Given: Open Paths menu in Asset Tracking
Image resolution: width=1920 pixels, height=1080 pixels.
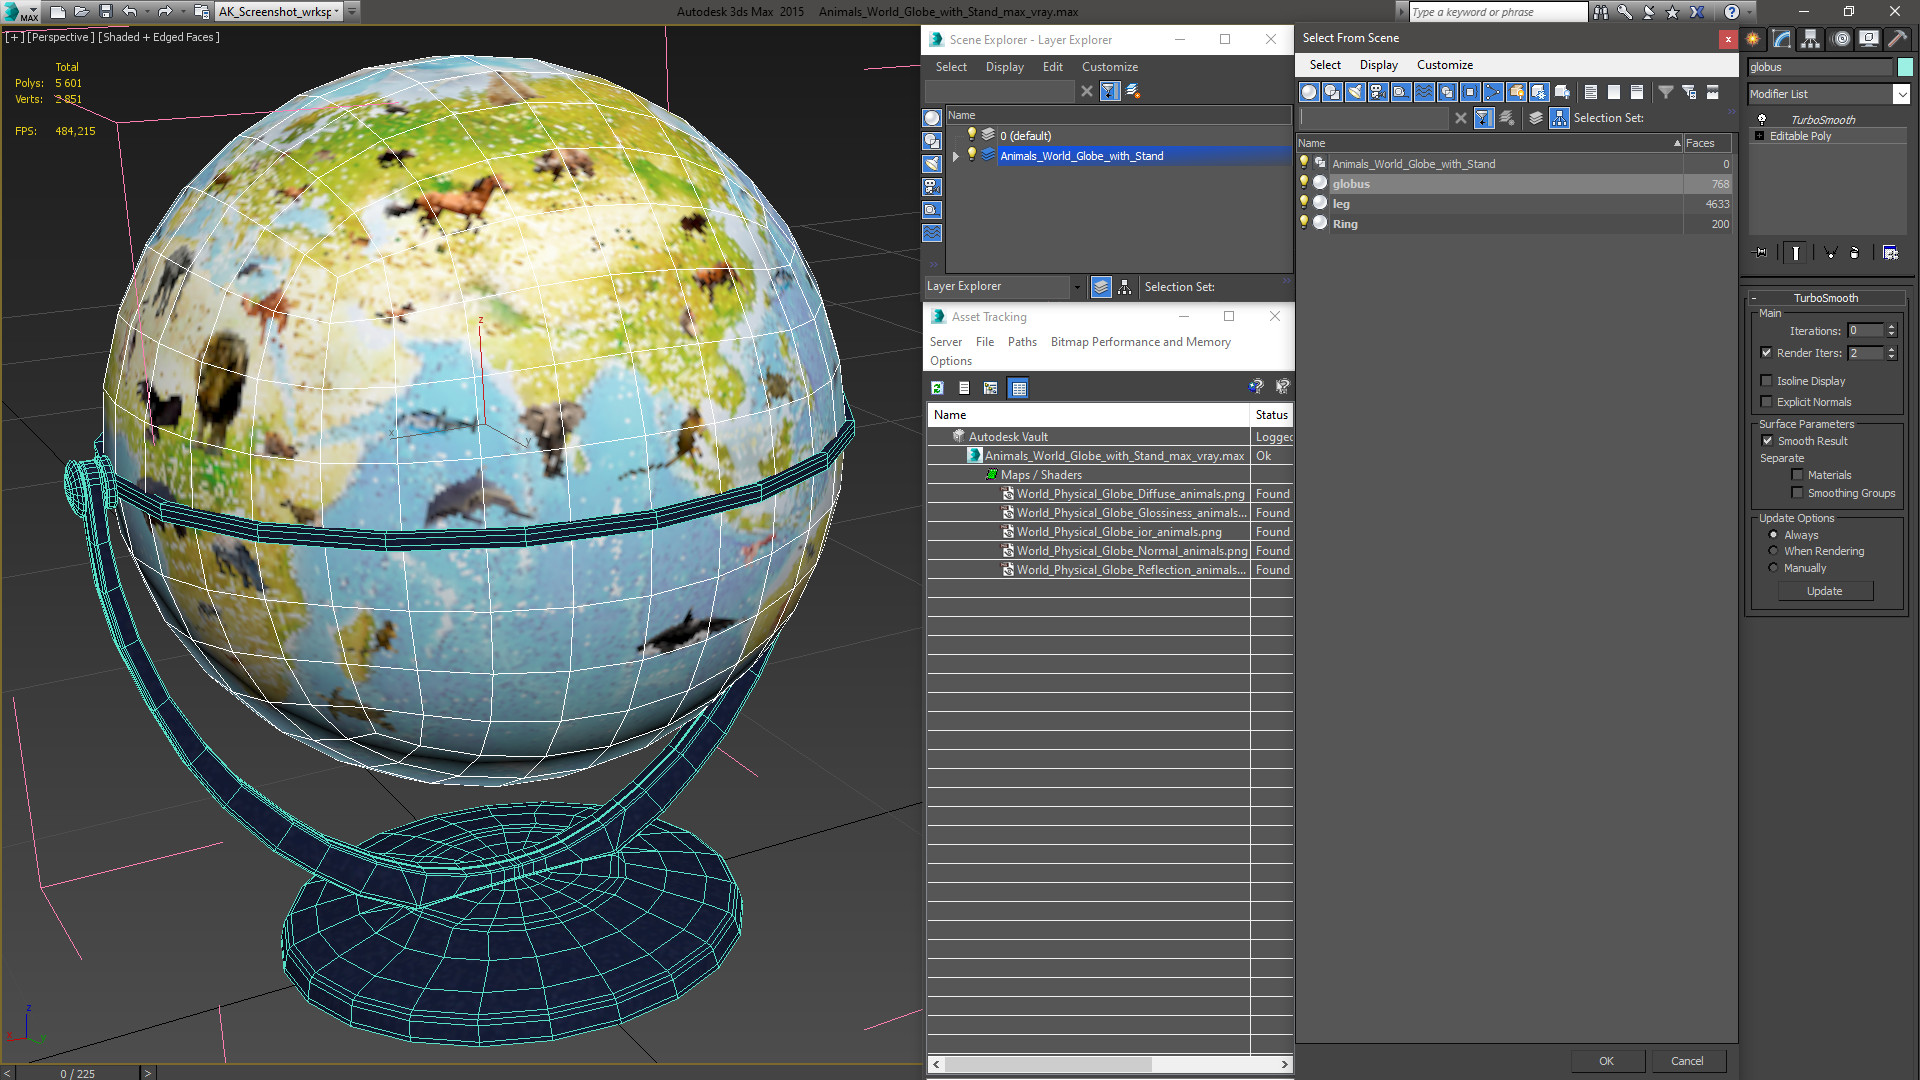Looking at the screenshot, I should coord(1022,342).
